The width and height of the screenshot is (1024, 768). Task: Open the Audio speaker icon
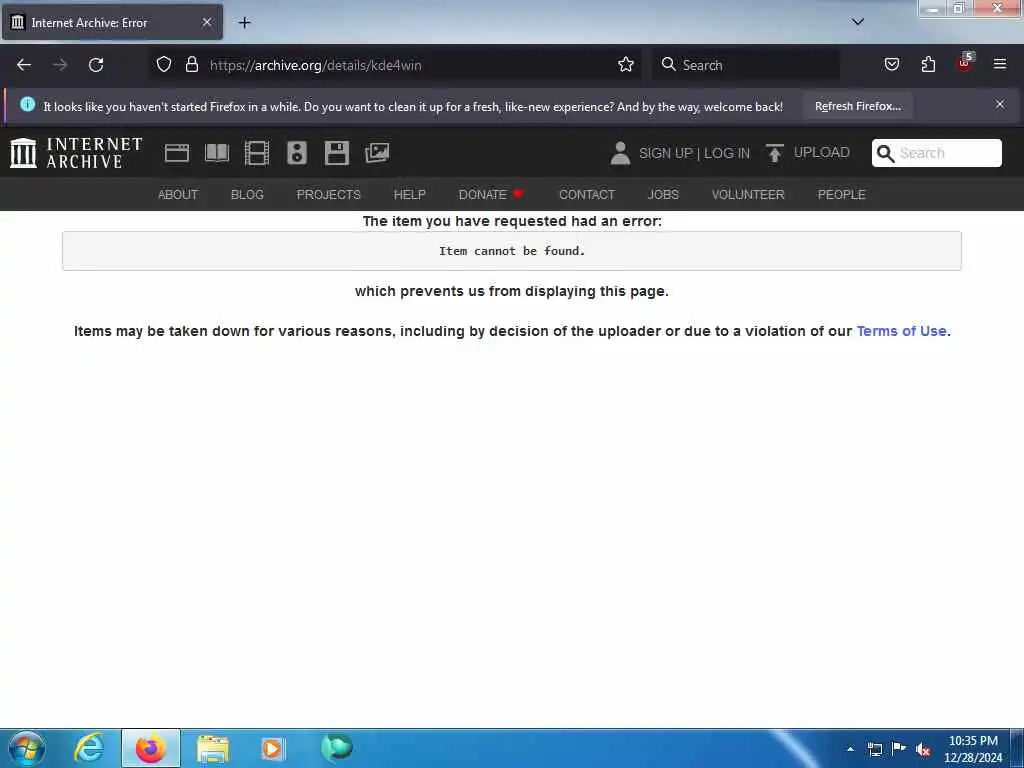(x=296, y=153)
